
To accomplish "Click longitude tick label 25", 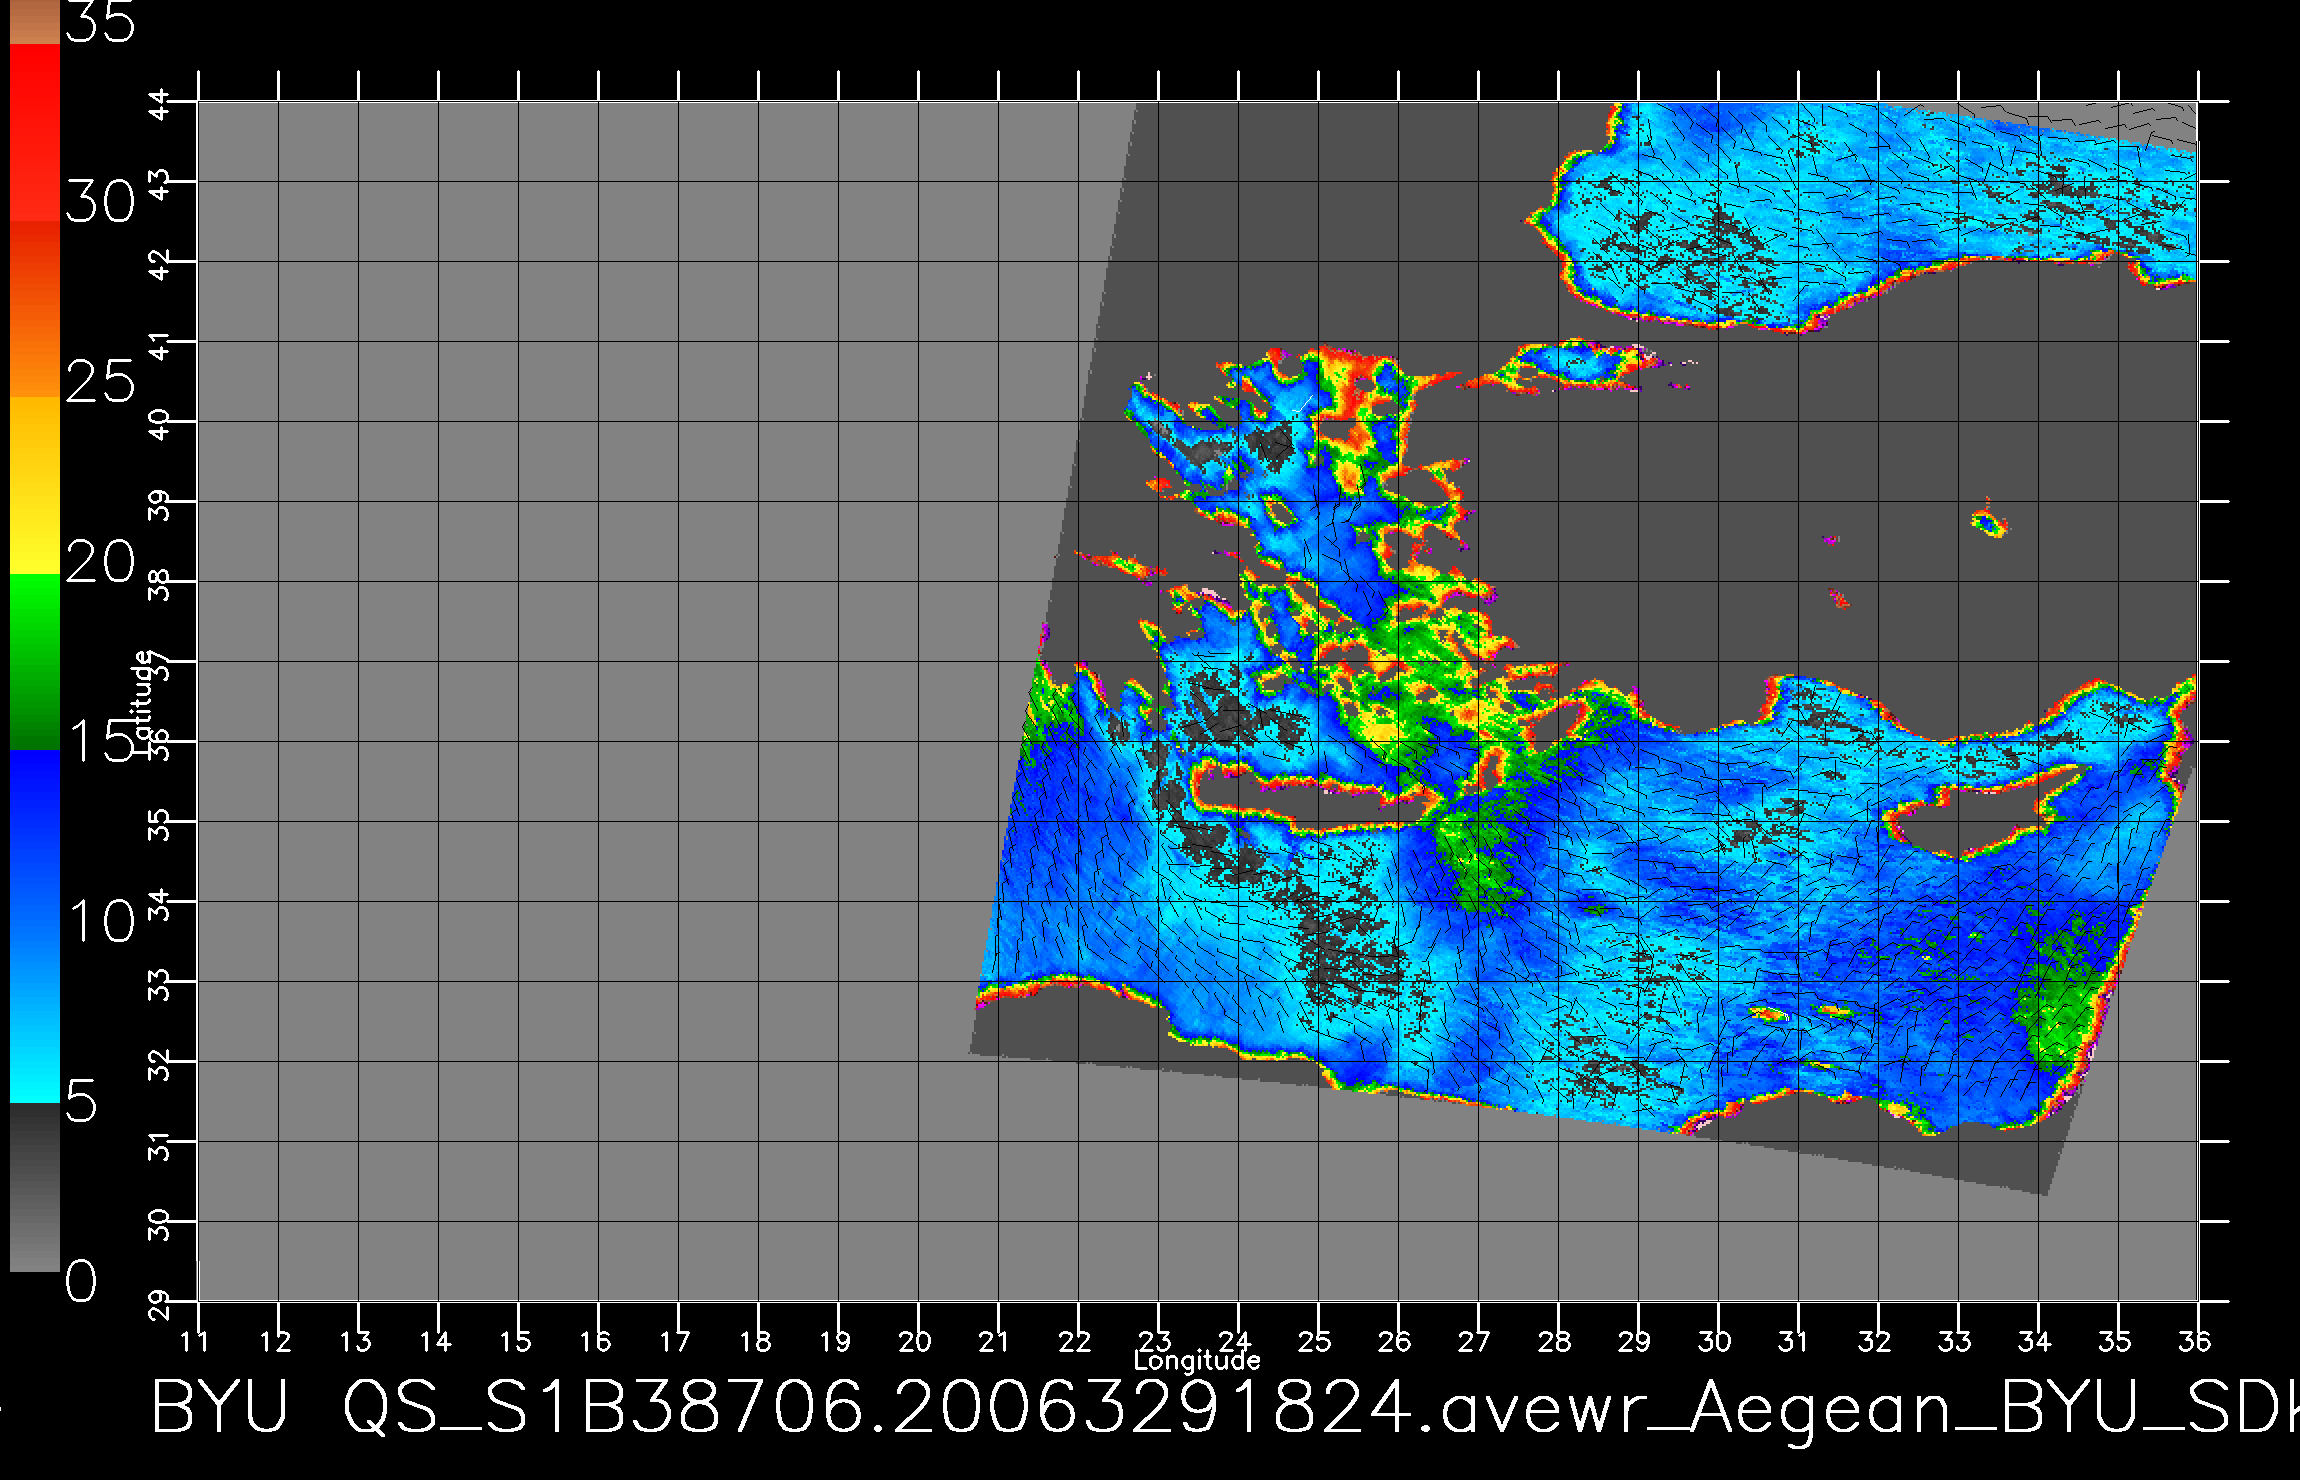I will [1315, 1342].
